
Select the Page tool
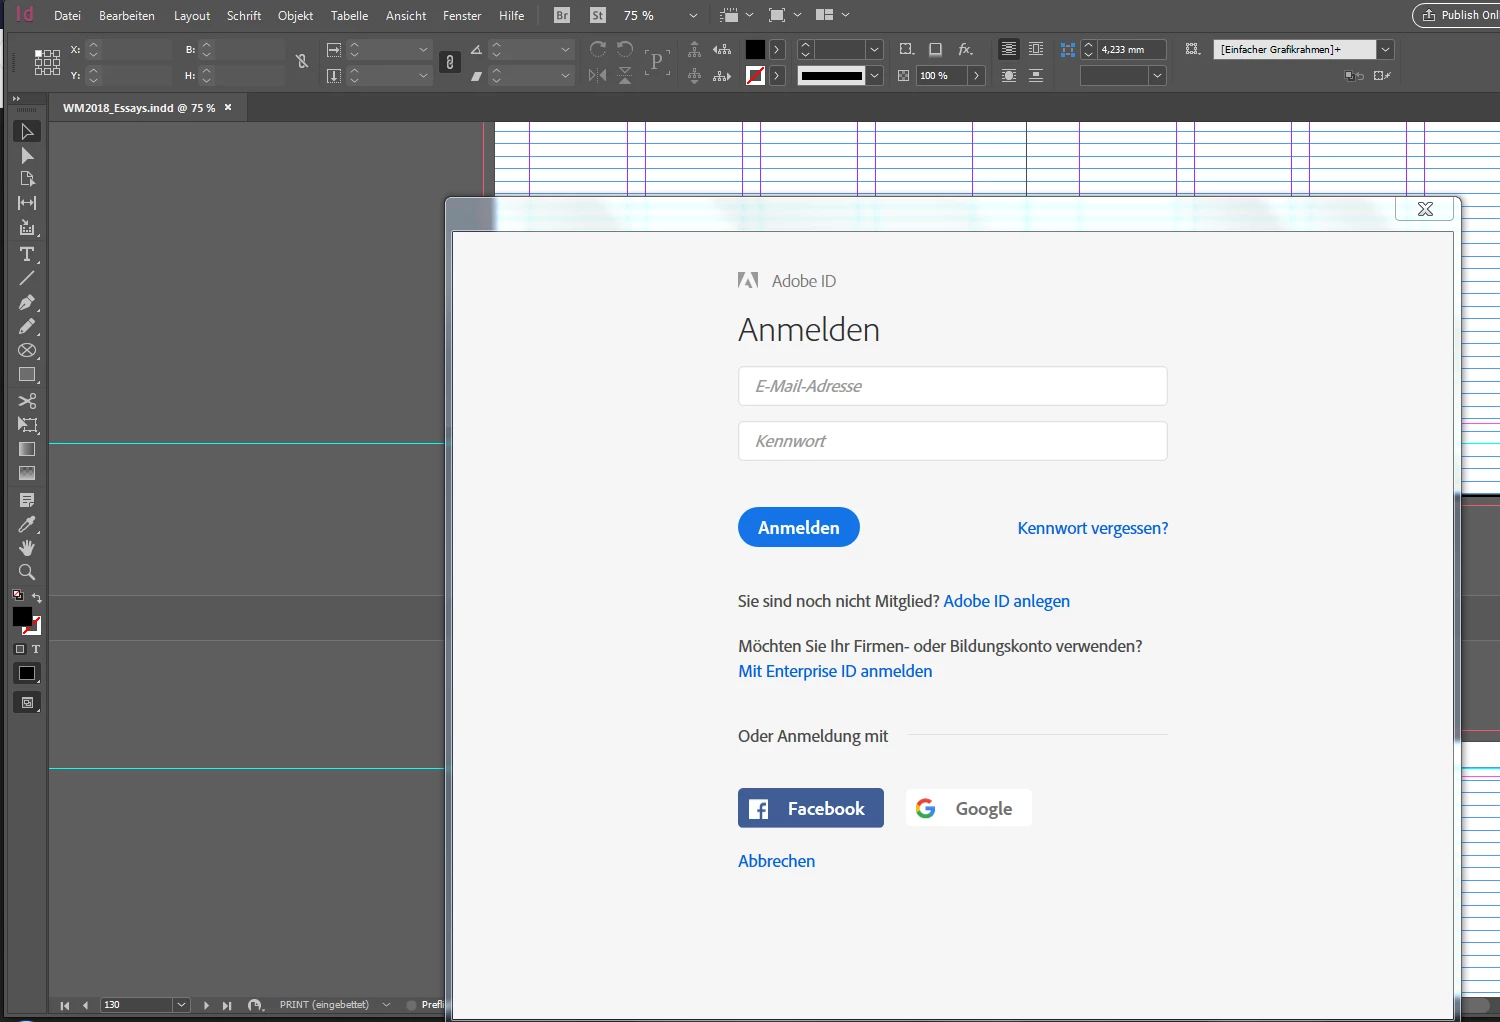27,179
